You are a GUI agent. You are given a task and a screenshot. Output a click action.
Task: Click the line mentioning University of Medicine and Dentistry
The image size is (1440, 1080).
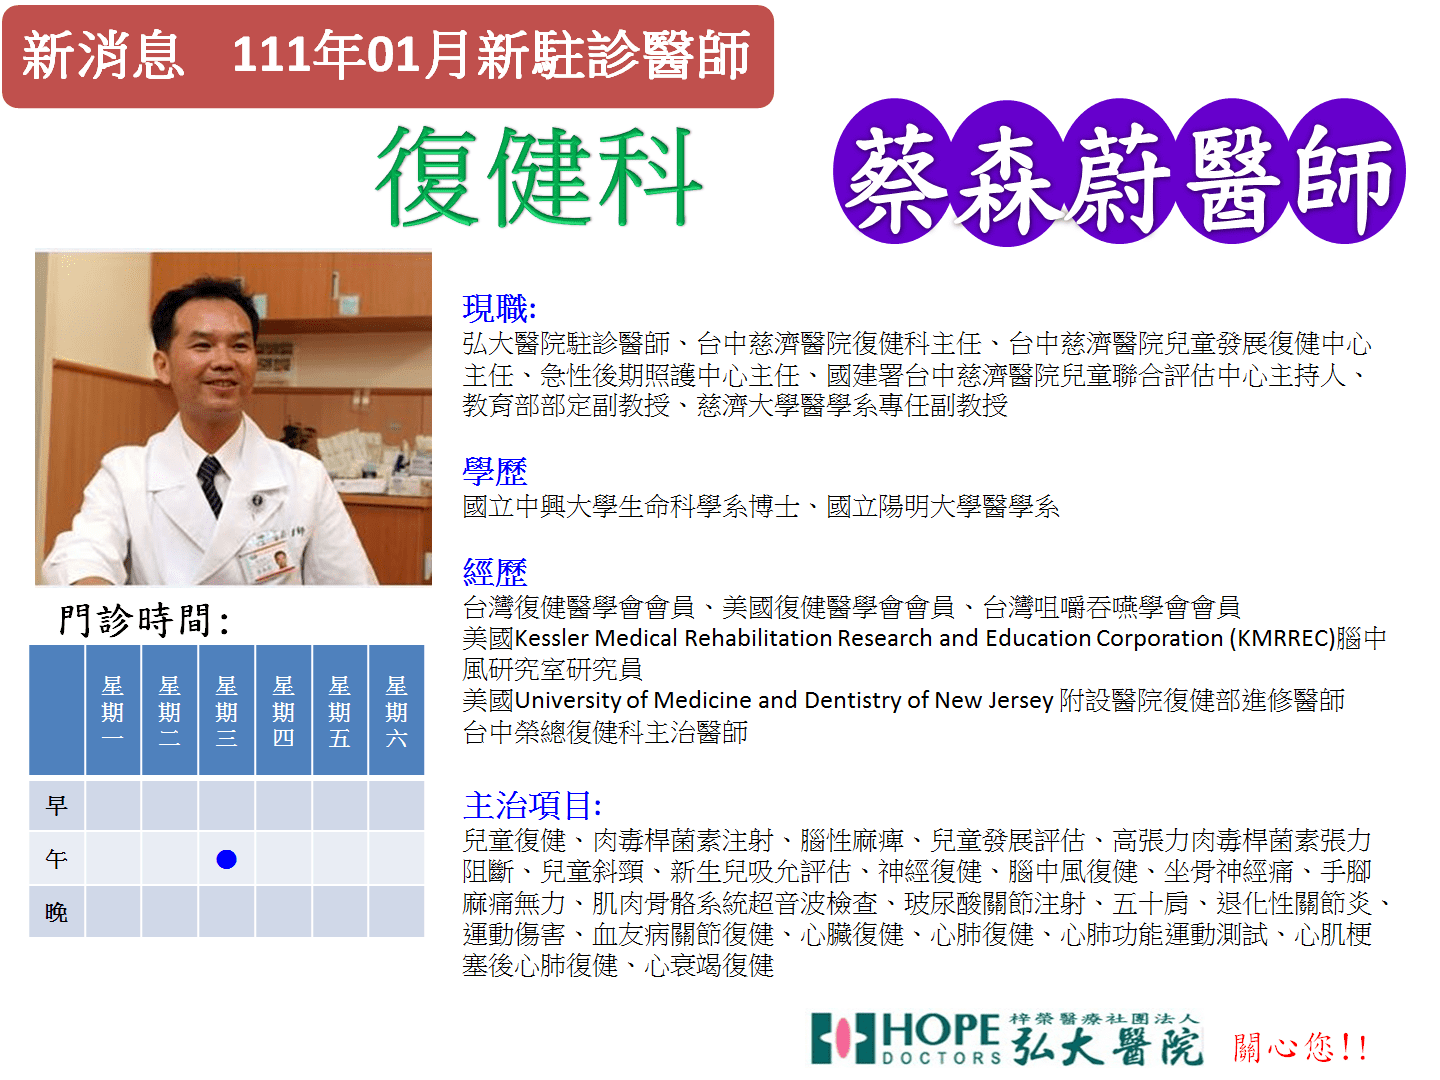904,700
